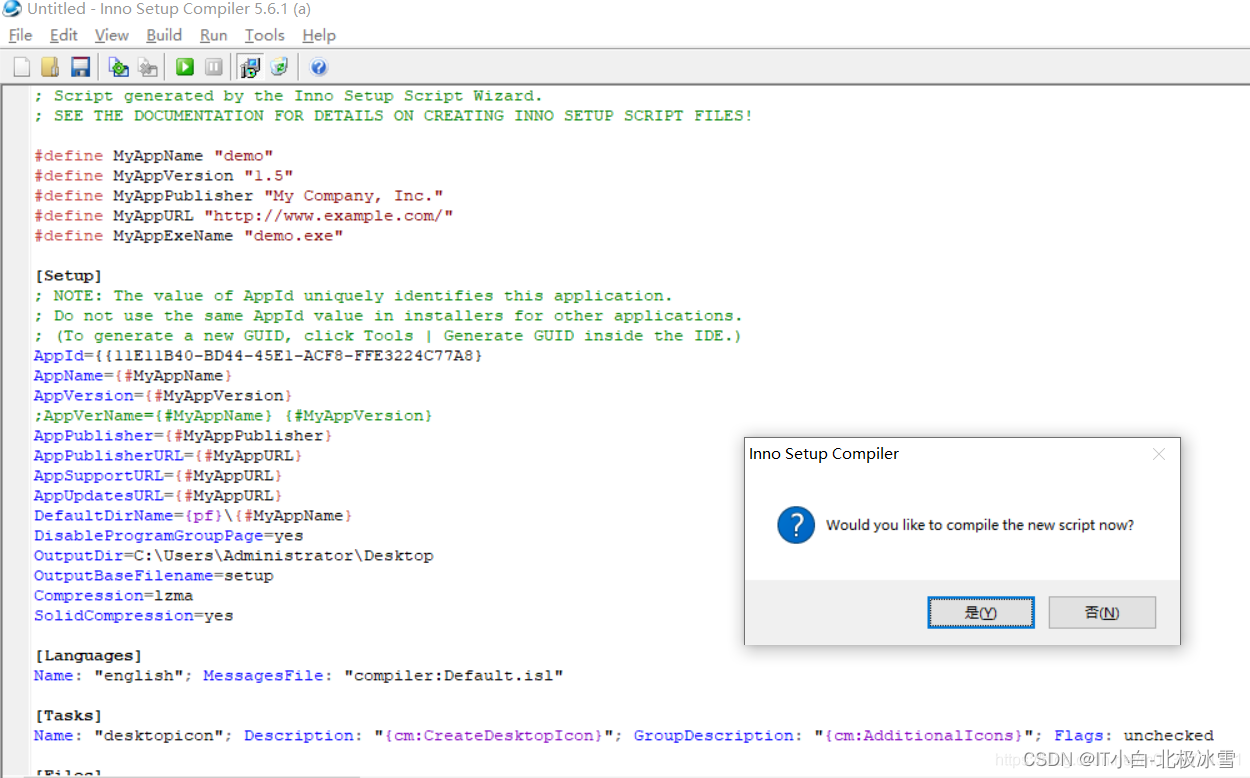Open the Tools menu
Viewport: 1250px width, 778px height.
[264, 35]
